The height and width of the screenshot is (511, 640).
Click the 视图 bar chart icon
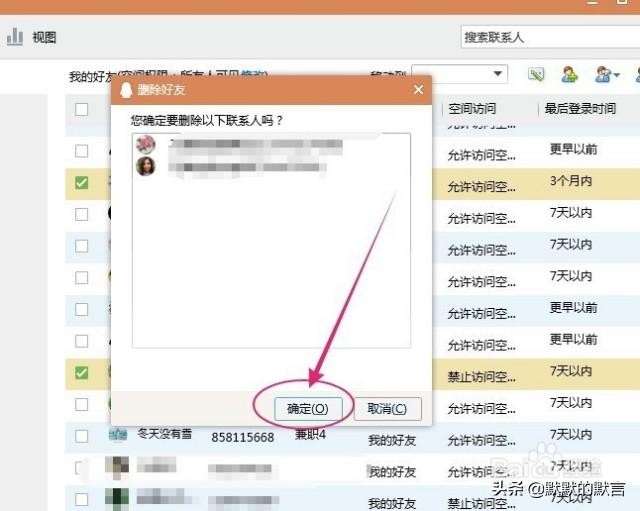pos(14,37)
